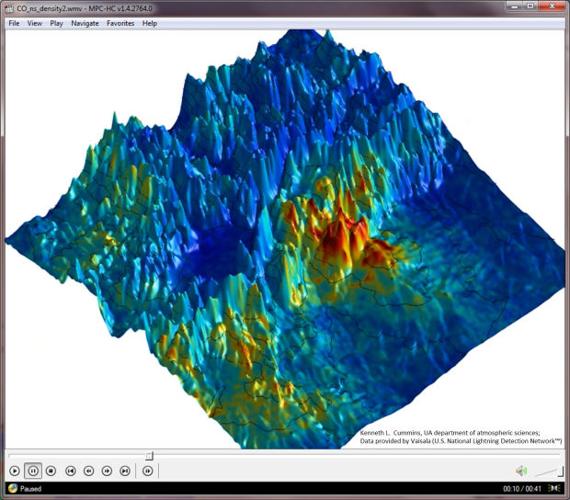
Task: Open the File menu
Action: [14, 23]
